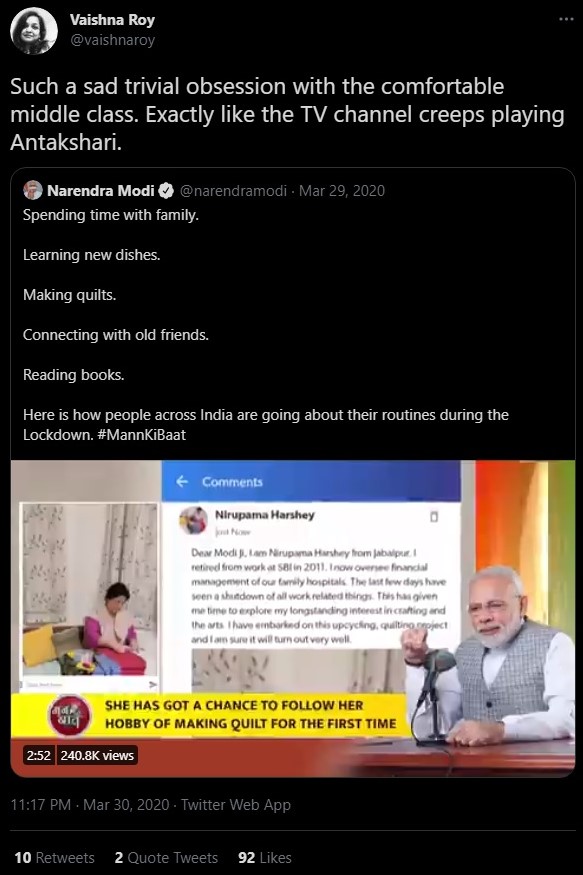
Task: Click the small icon right of Nirupama Harshey
Action: point(434,517)
